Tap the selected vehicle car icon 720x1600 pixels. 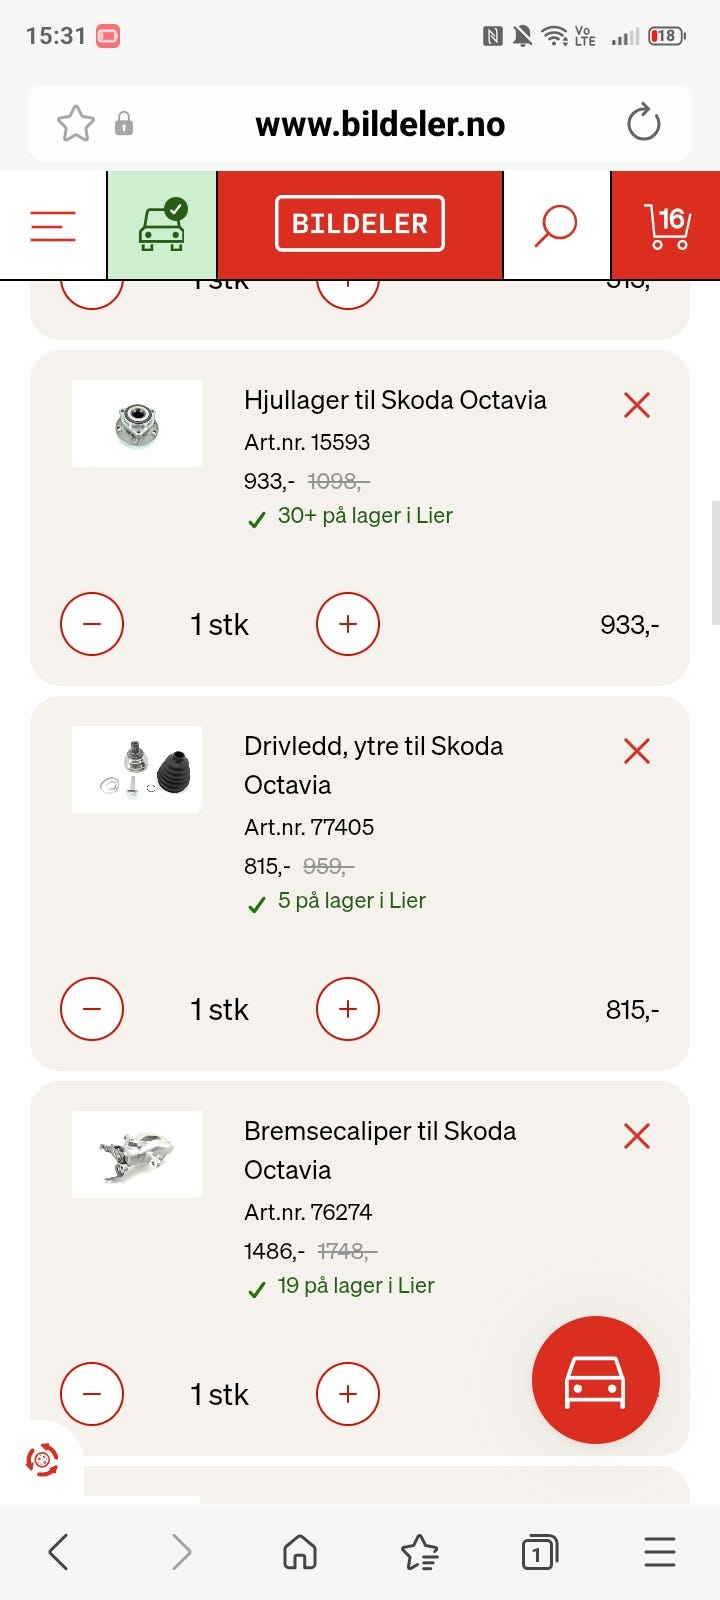coord(161,226)
